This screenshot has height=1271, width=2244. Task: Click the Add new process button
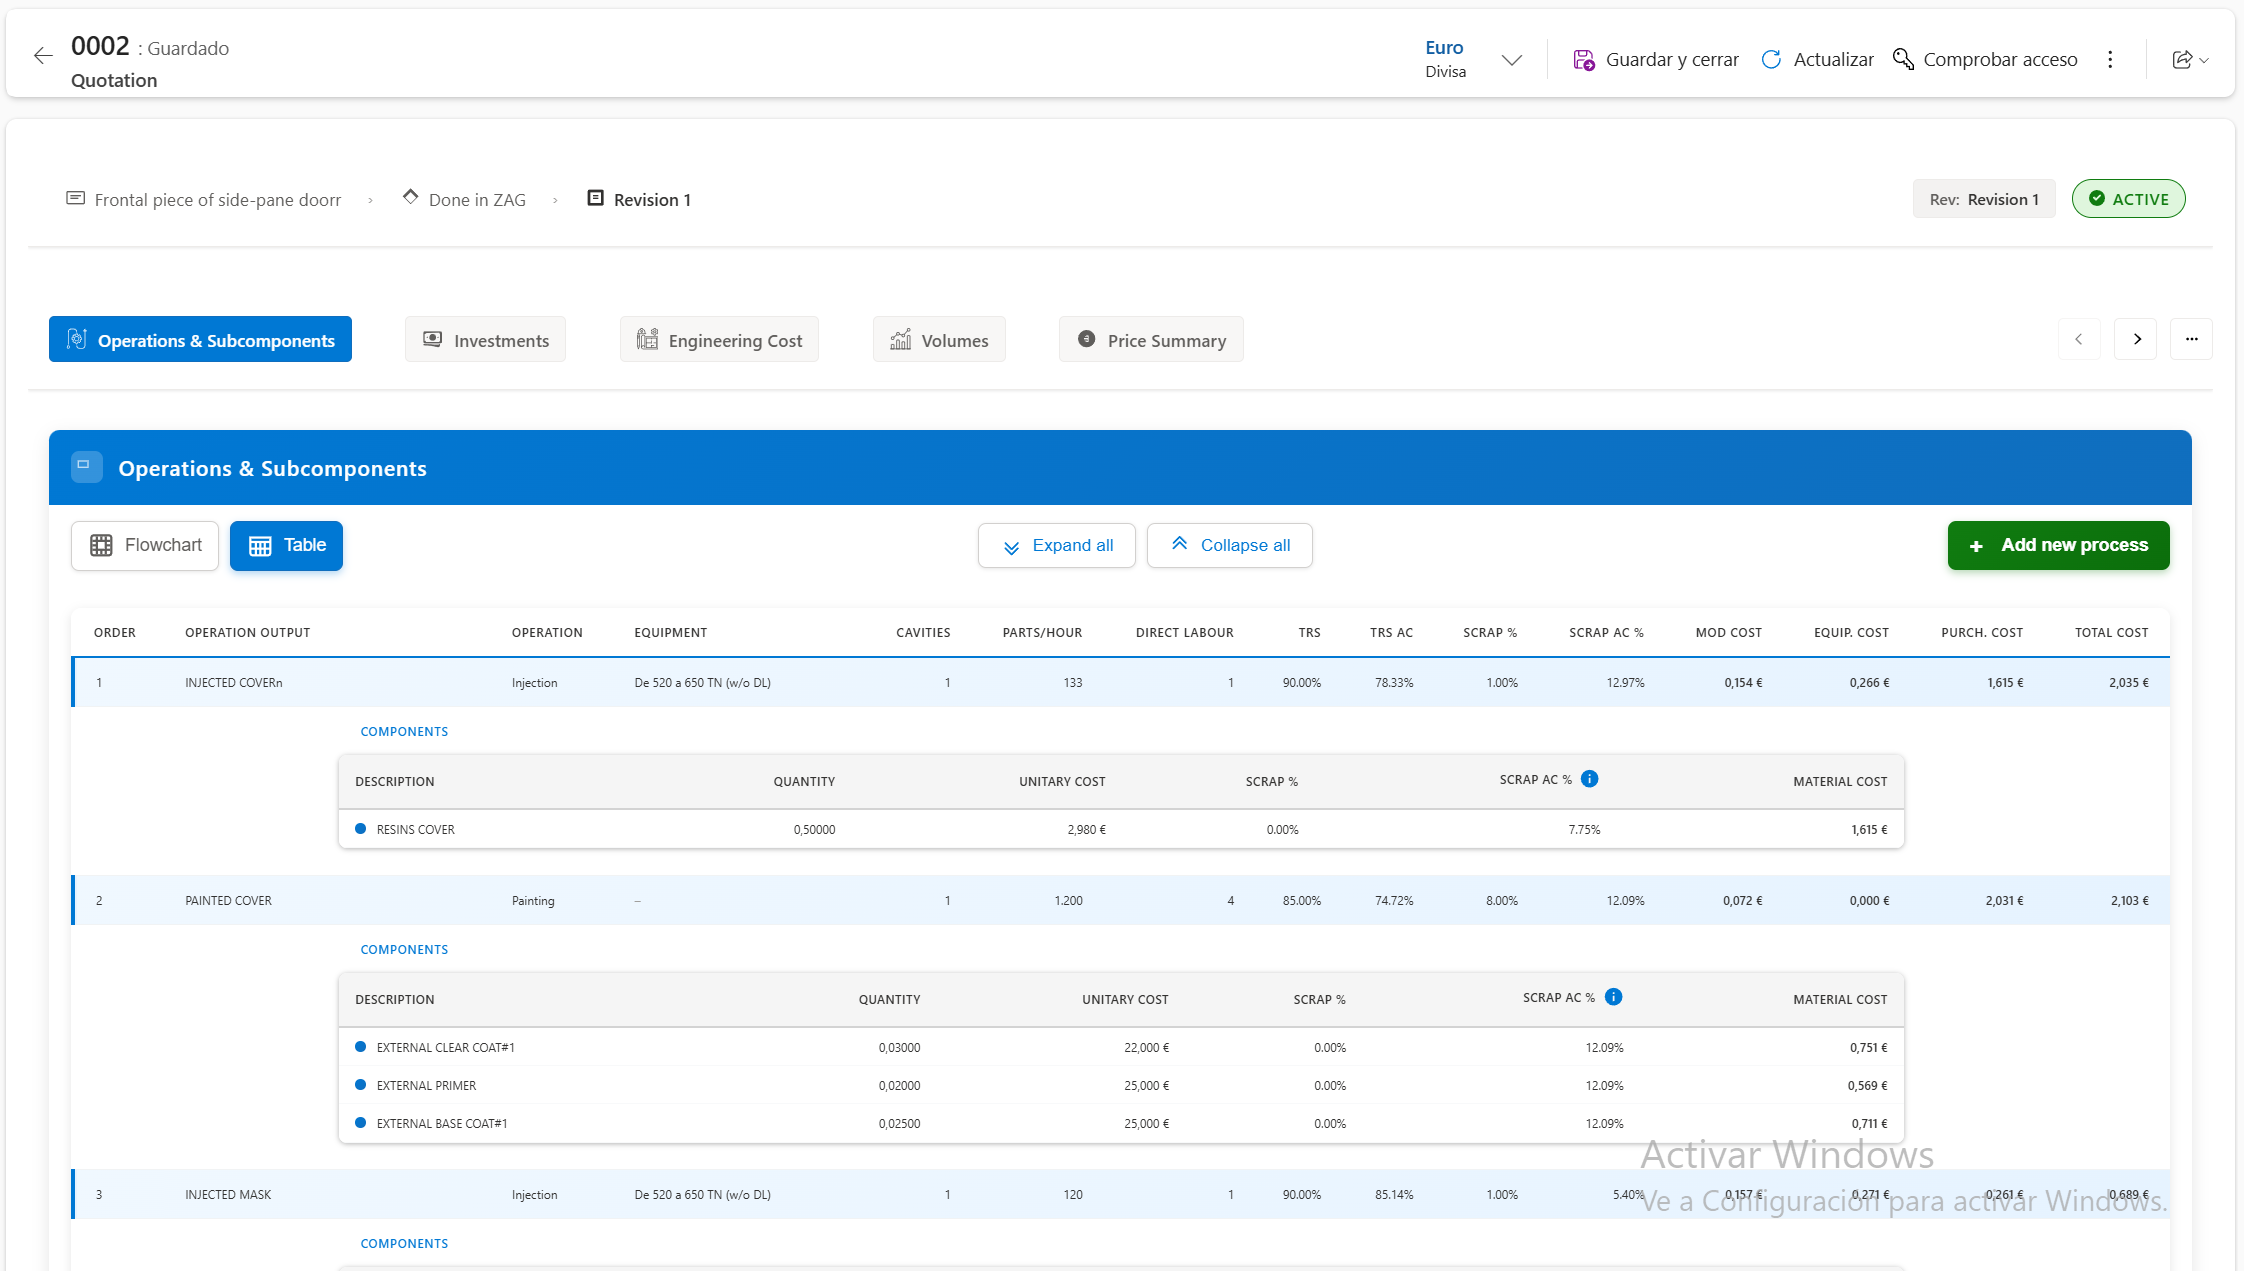click(2058, 546)
